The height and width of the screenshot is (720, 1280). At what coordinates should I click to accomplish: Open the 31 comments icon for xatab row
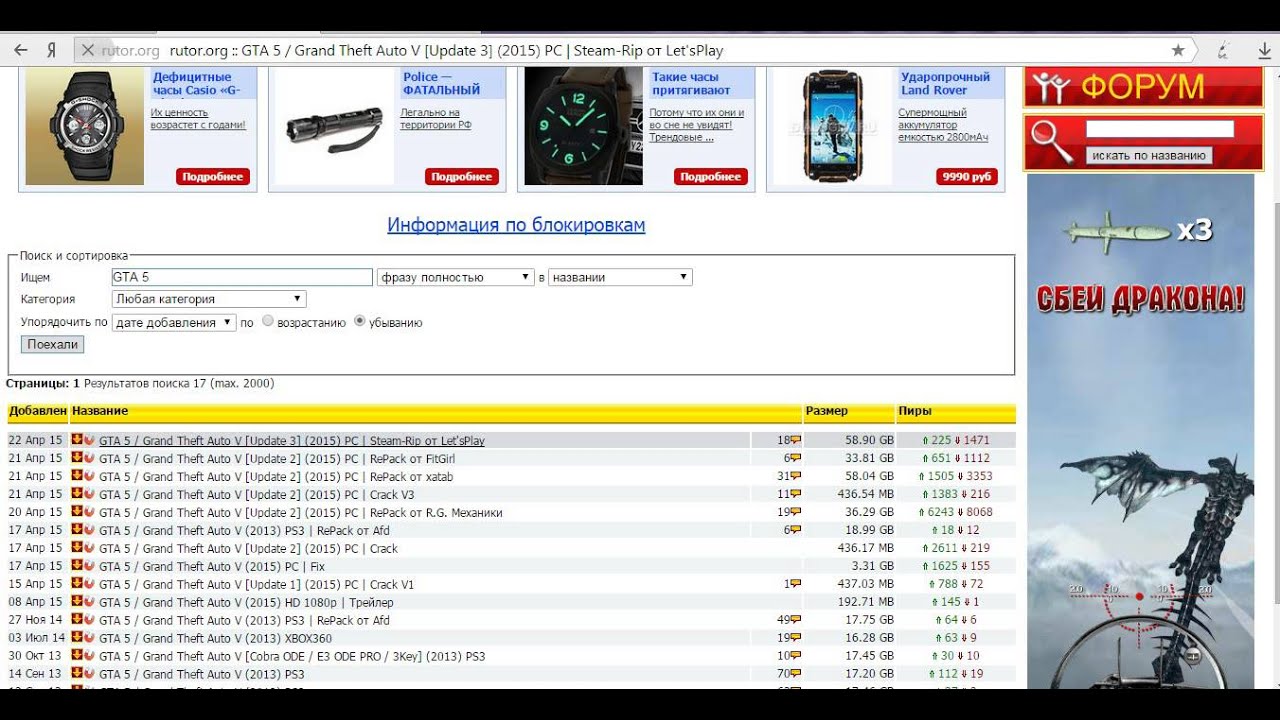coord(795,477)
